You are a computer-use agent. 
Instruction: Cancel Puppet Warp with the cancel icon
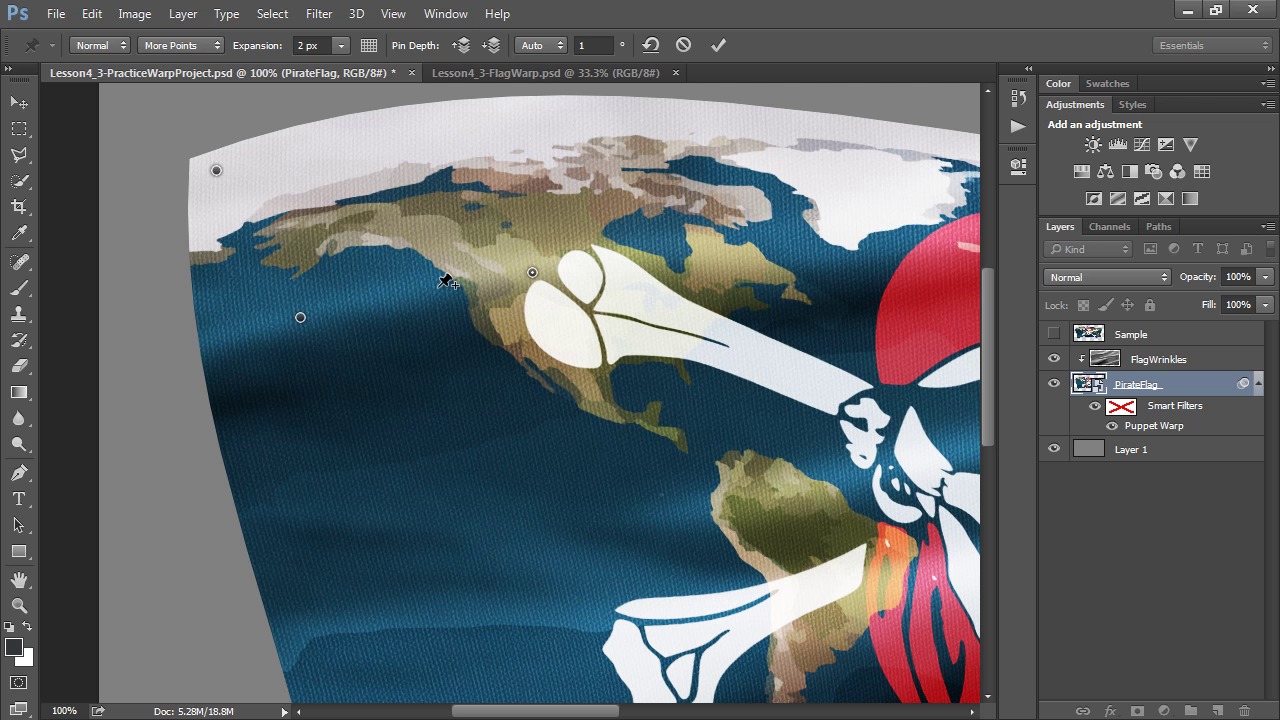pos(683,45)
